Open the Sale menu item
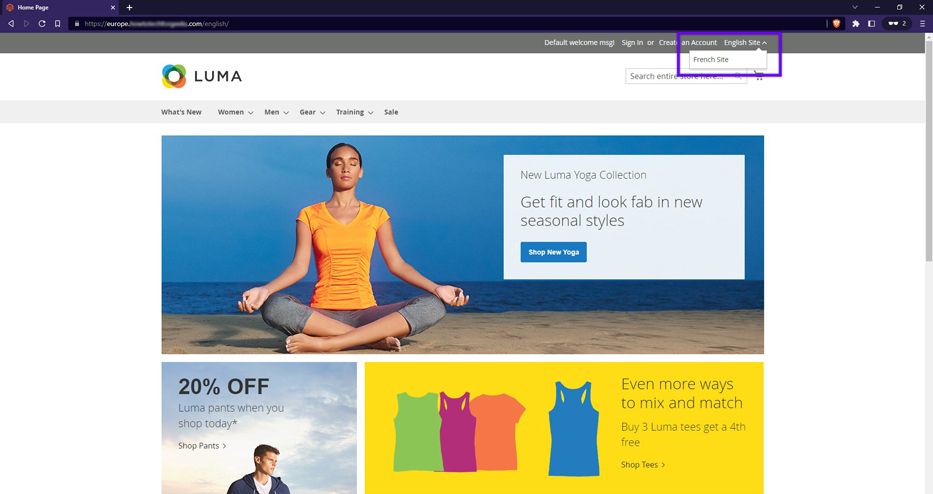Screen dimensions: 933x494 pyautogui.click(x=391, y=112)
